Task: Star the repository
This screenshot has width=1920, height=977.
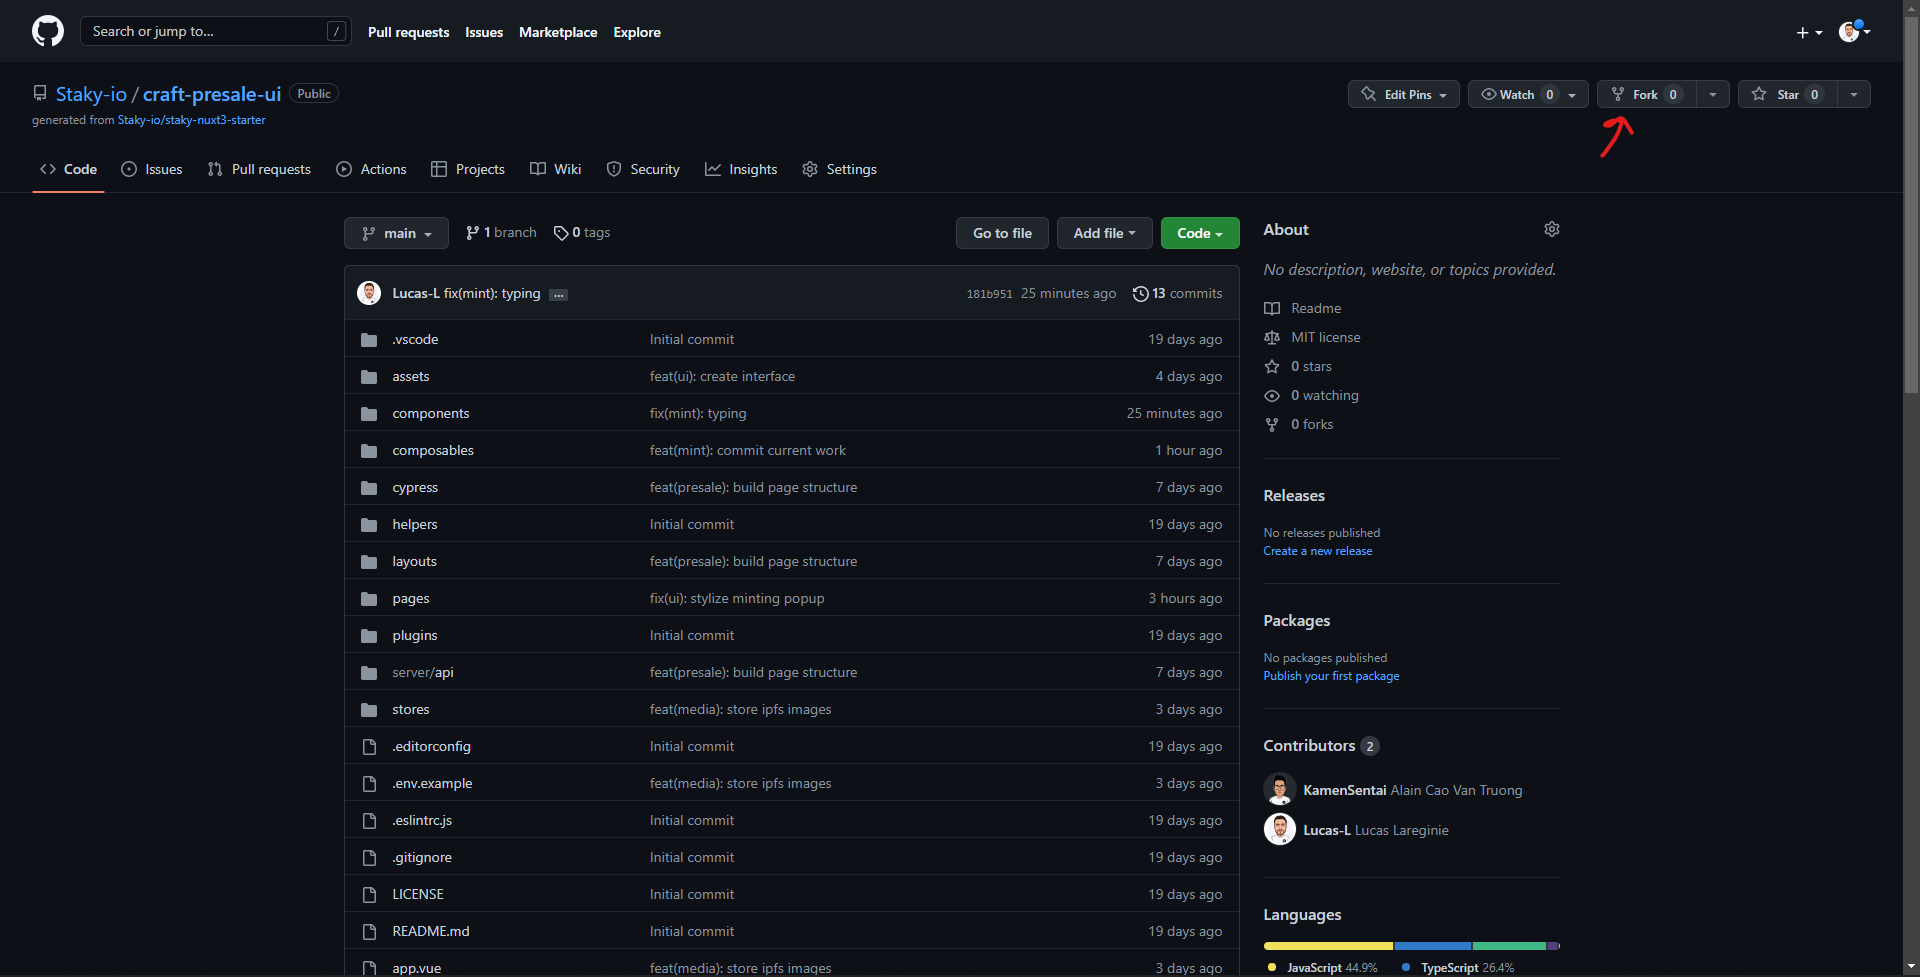Action: (1788, 94)
